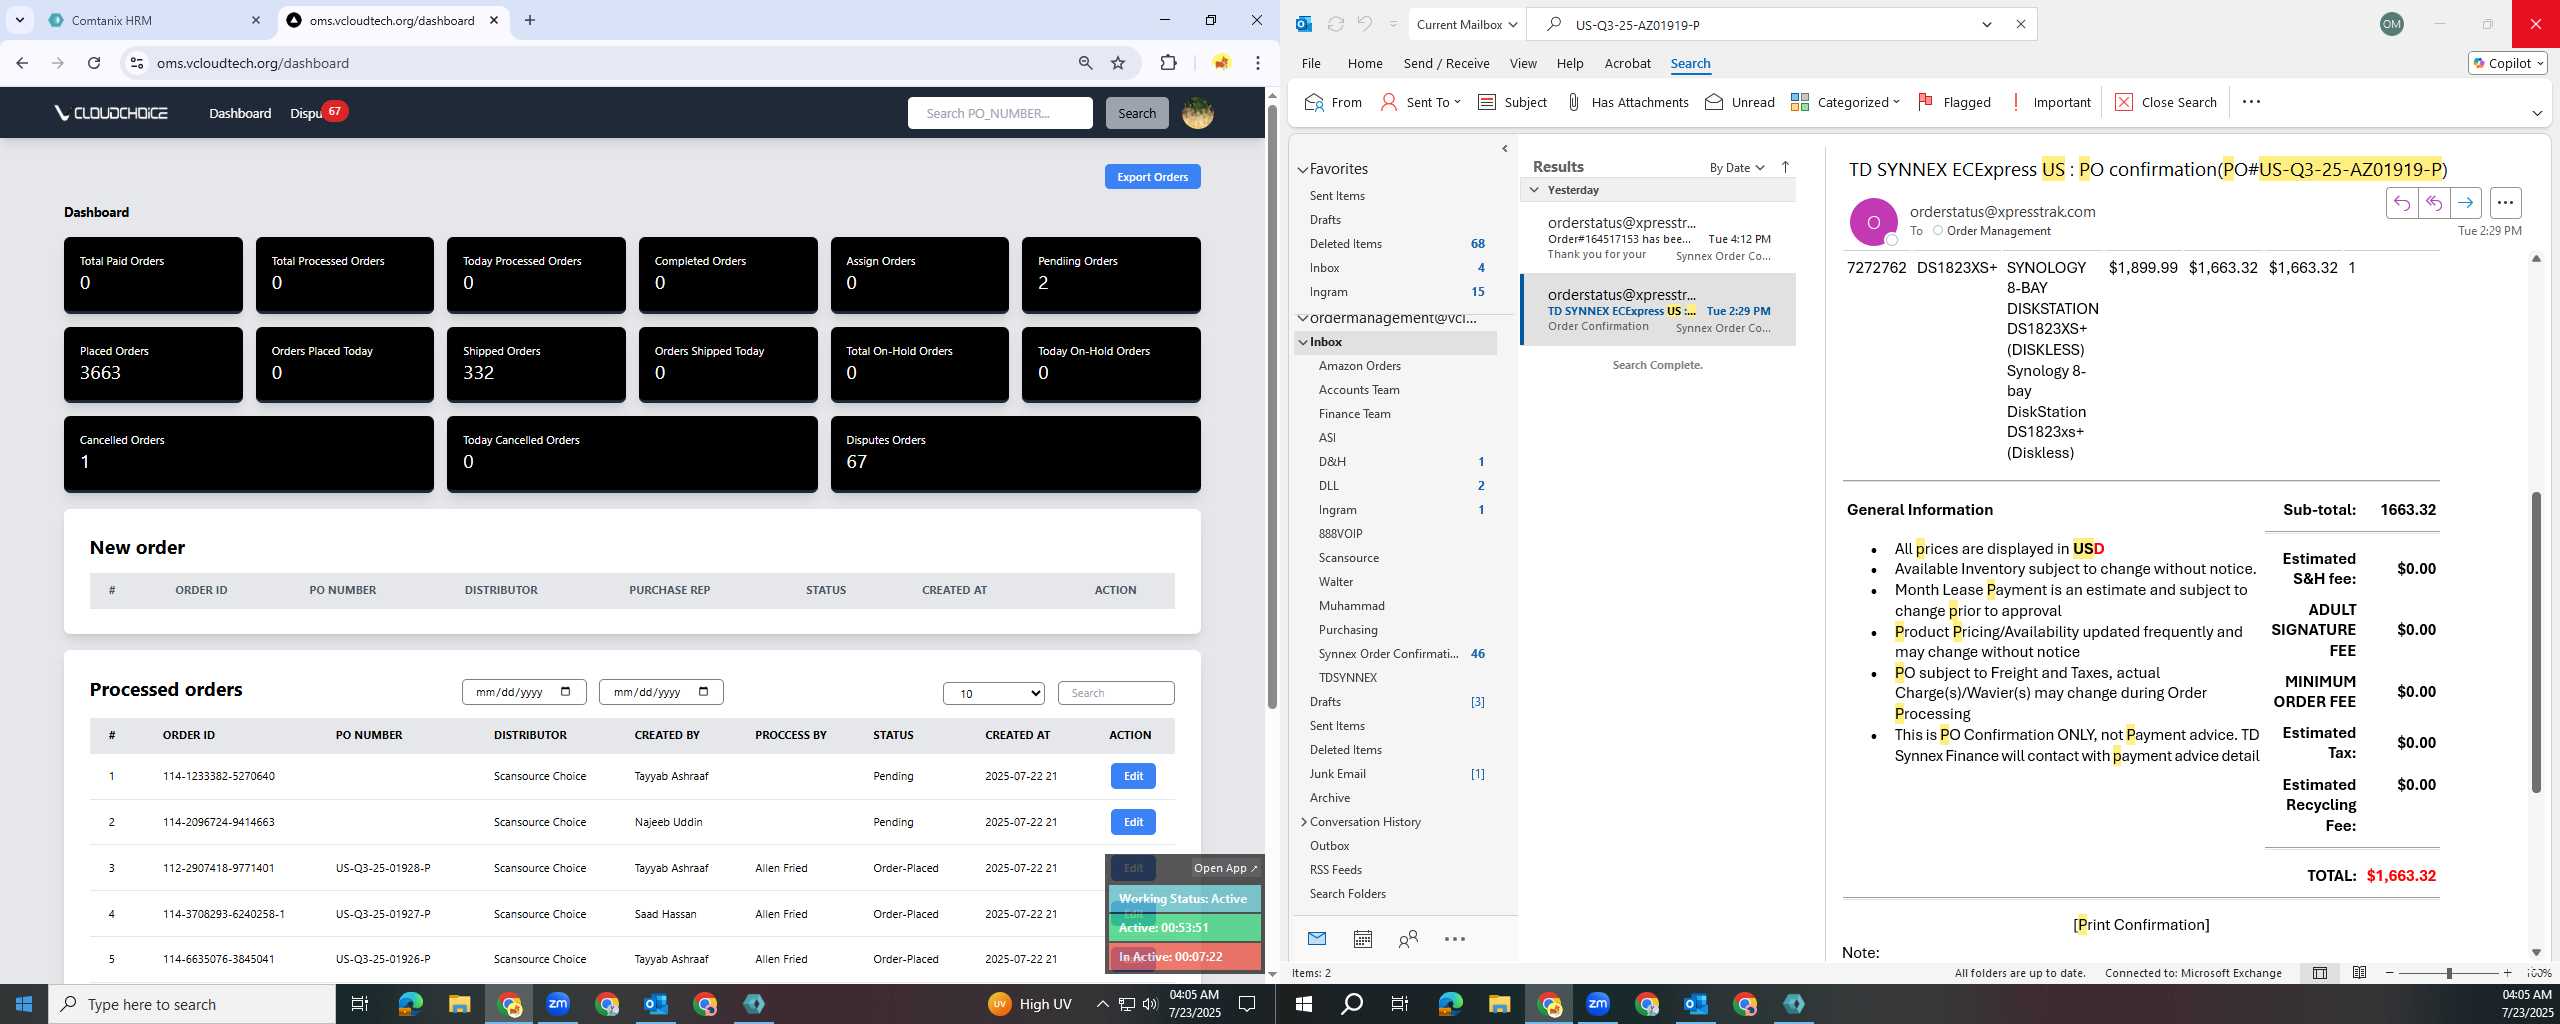Open rows-per-page dropdown showing 10
This screenshot has height=1024, width=2560.
pyautogui.click(x=993, y=693)
